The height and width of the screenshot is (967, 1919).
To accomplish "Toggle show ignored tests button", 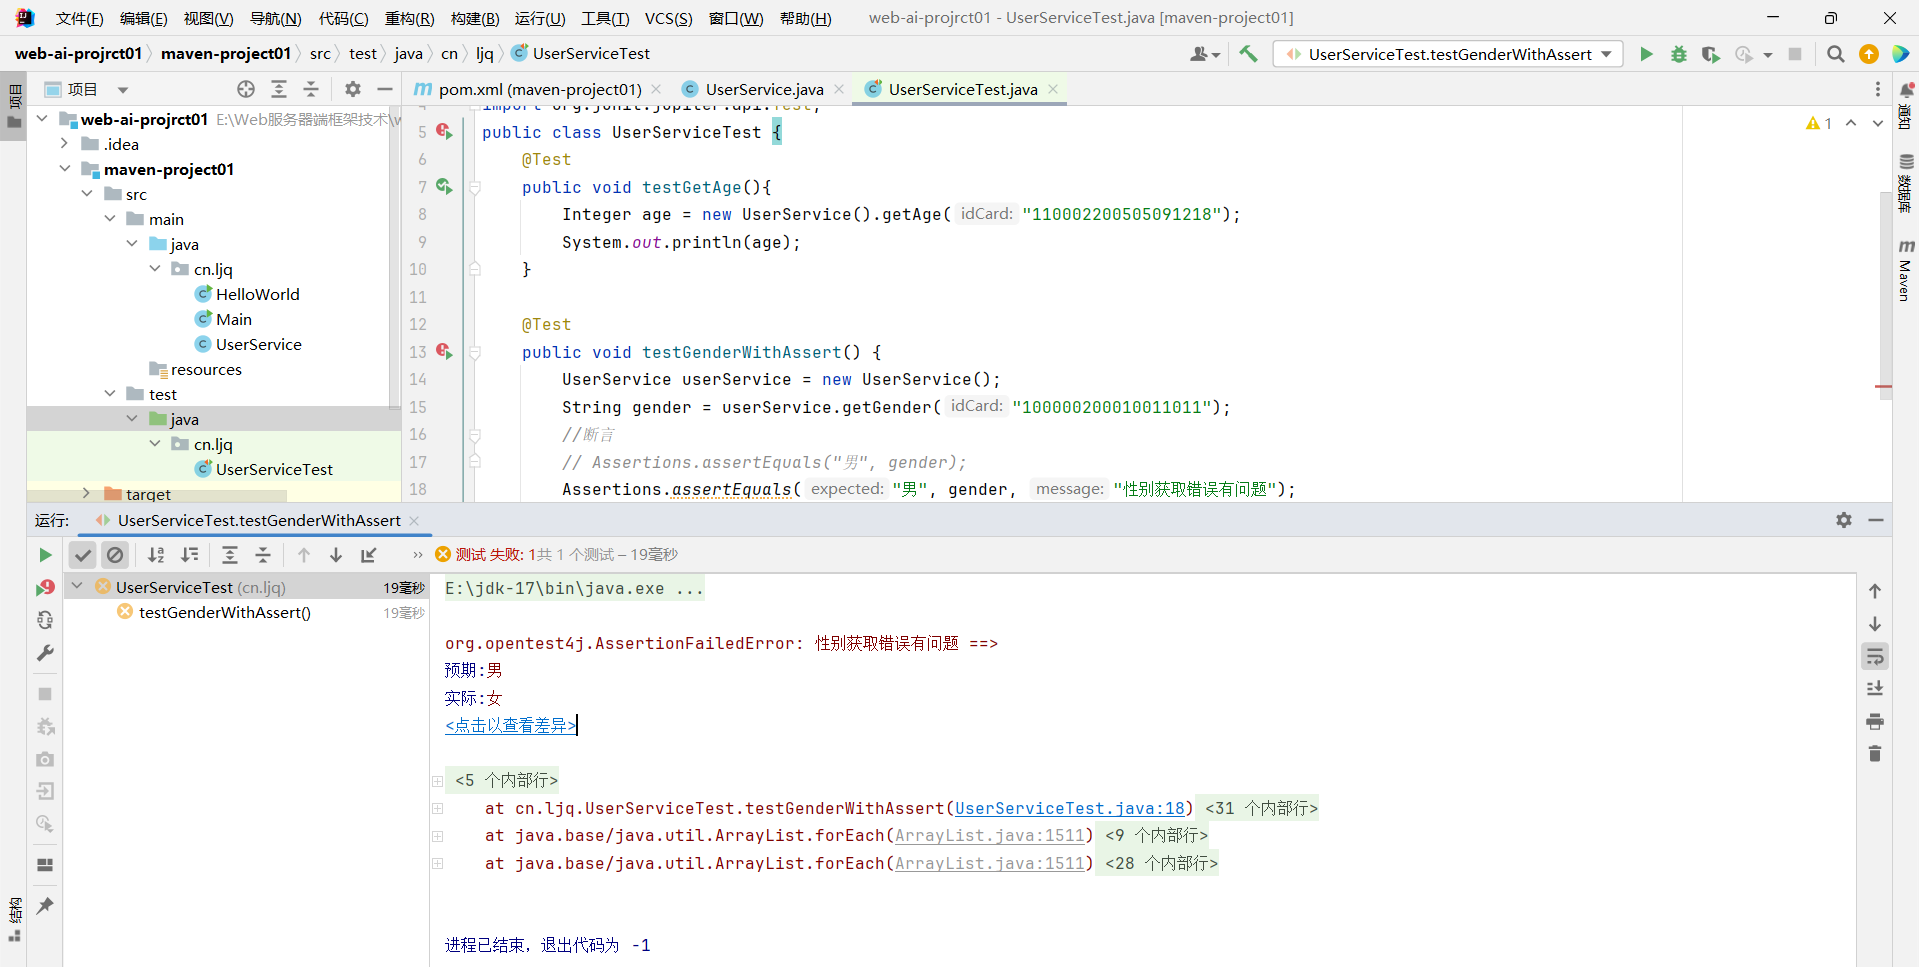I will 116,555.
